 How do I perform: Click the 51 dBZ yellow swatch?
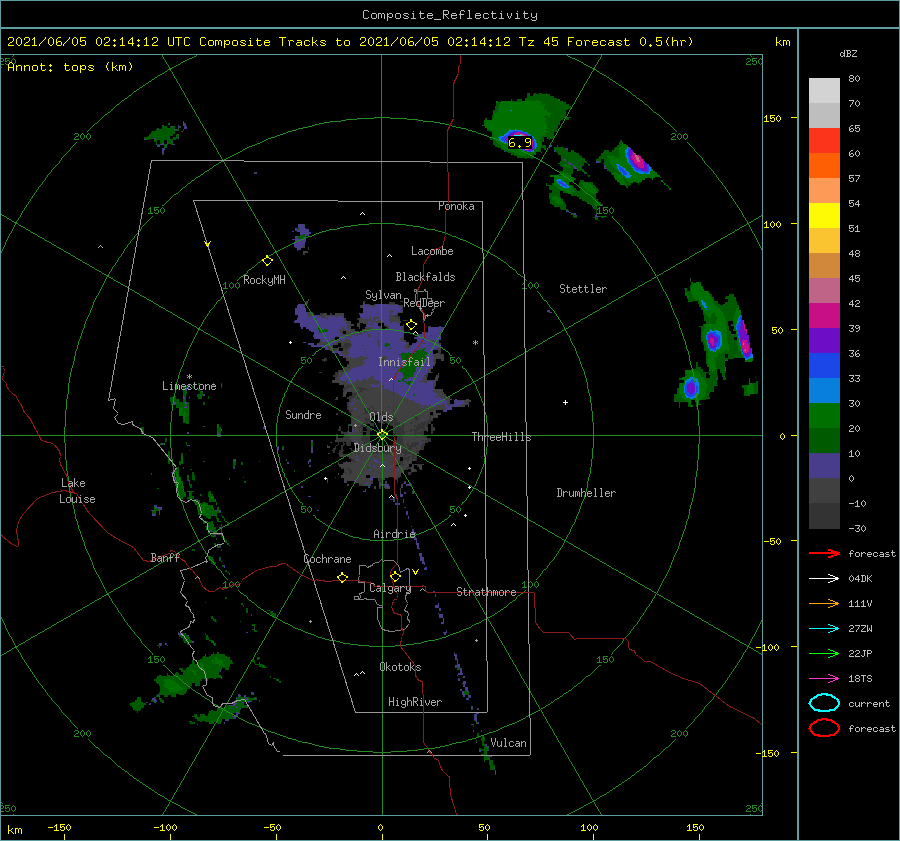824,215
